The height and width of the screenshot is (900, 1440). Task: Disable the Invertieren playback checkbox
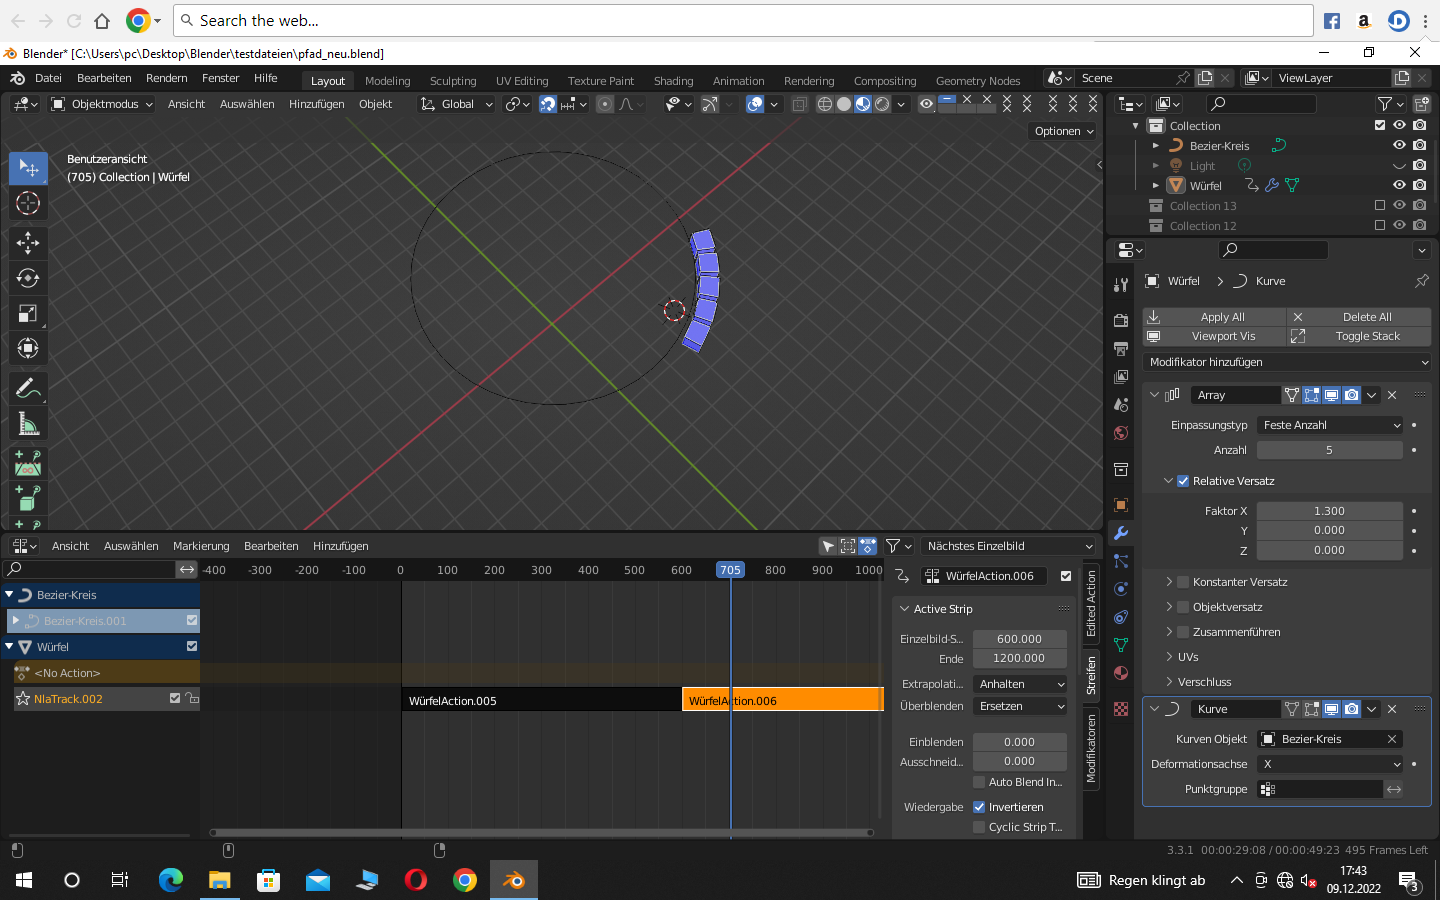click(x=979, y=807)
